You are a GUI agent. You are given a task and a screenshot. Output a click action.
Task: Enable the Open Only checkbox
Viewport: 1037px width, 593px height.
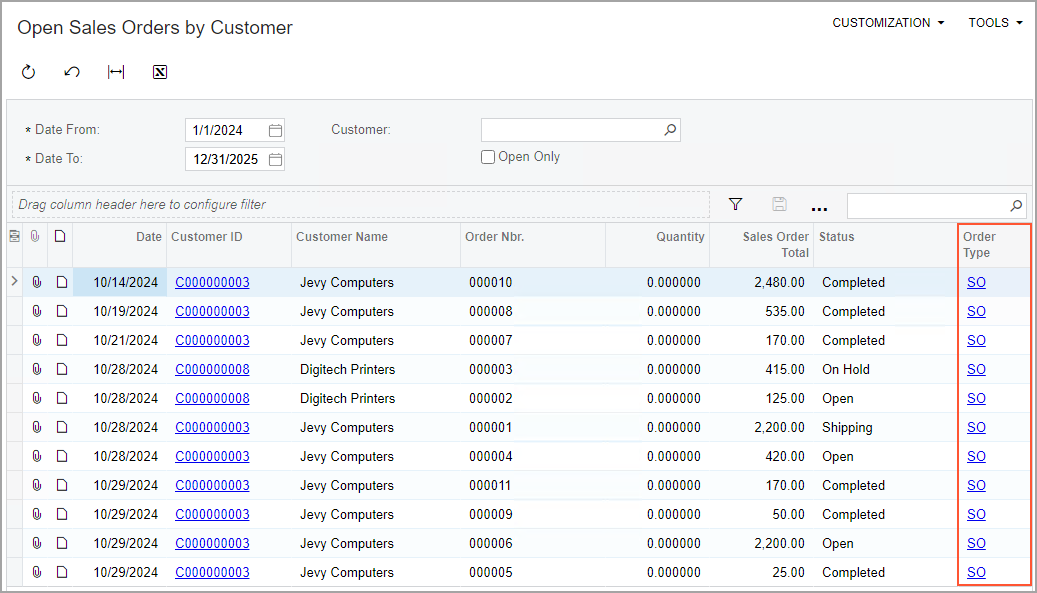[488, 157]
